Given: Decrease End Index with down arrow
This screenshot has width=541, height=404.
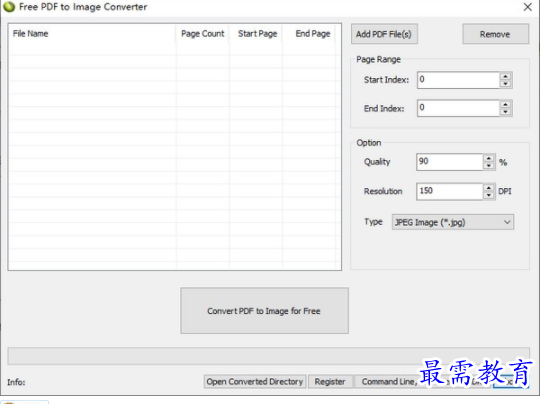Looking at the screenshot, I should click(505, 112).
